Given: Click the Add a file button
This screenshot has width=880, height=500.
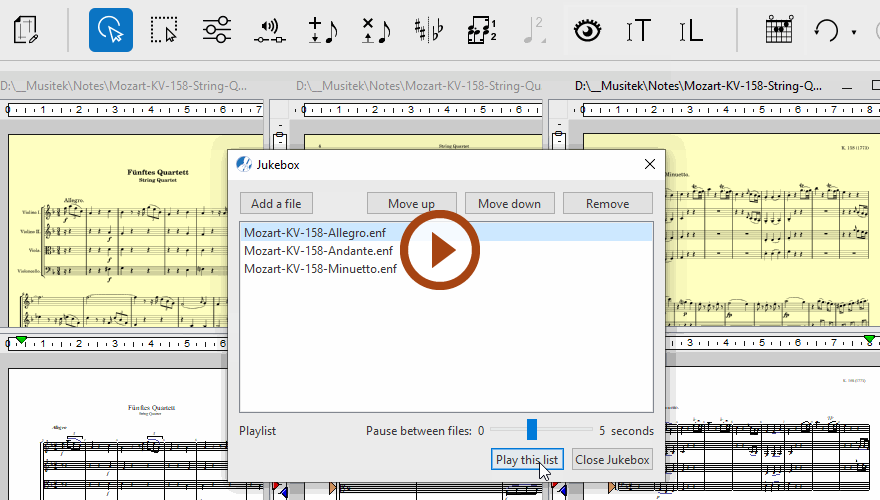Looking at the screenshot, I should 276,204.
